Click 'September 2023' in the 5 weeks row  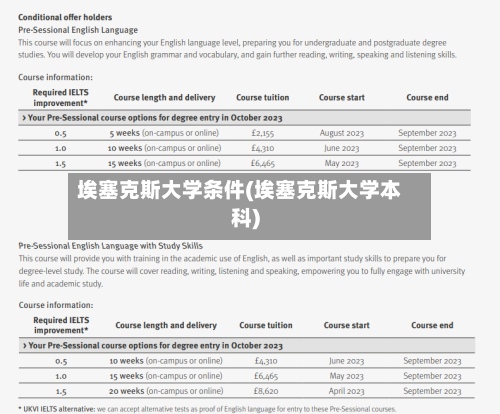click(x=427, y=133)
